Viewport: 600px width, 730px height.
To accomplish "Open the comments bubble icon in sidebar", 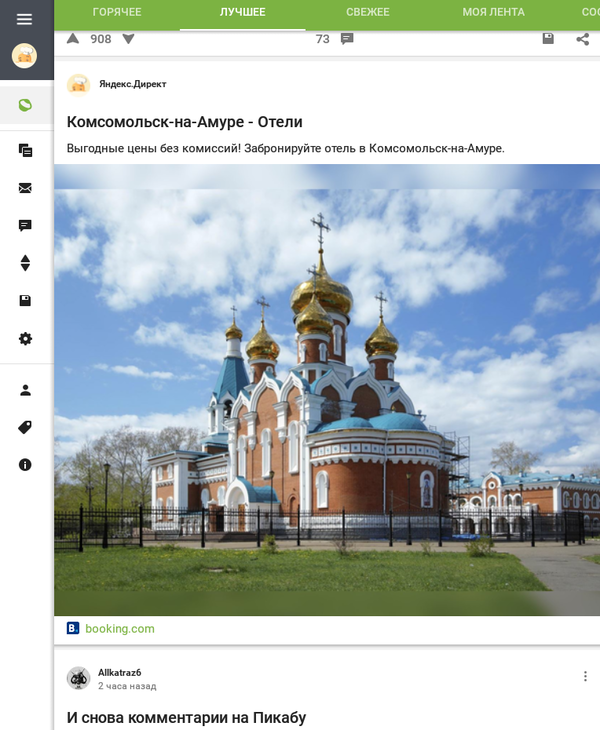I will click(x=25, y=226).
